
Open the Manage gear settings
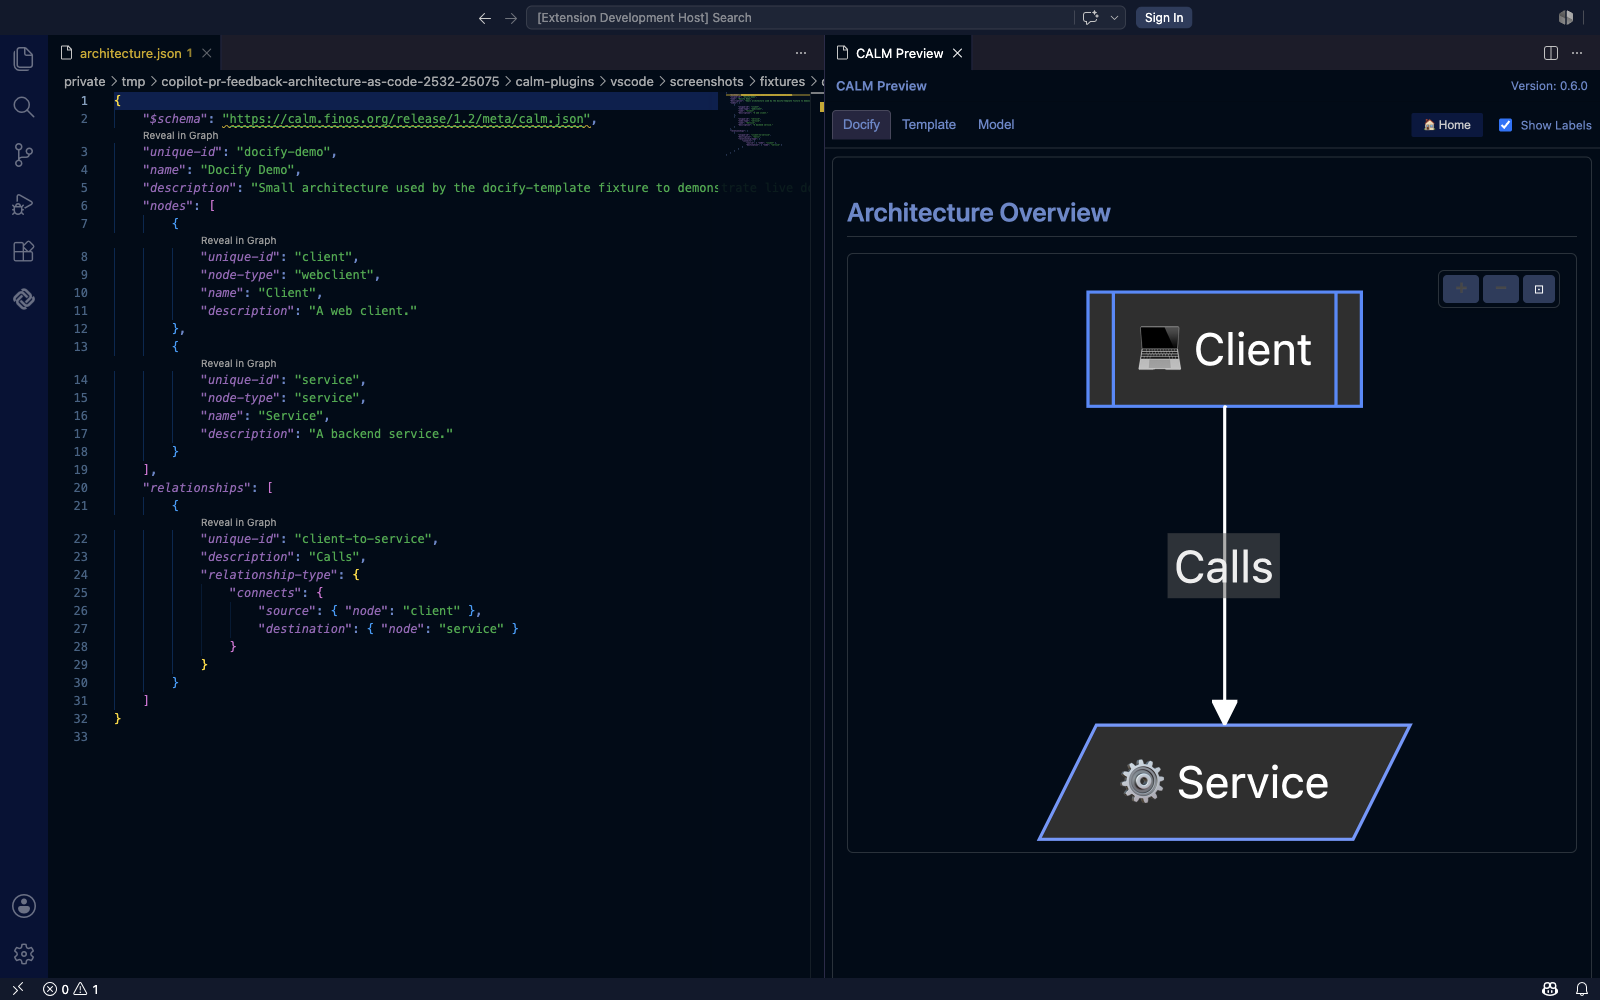tap(24, 954)
